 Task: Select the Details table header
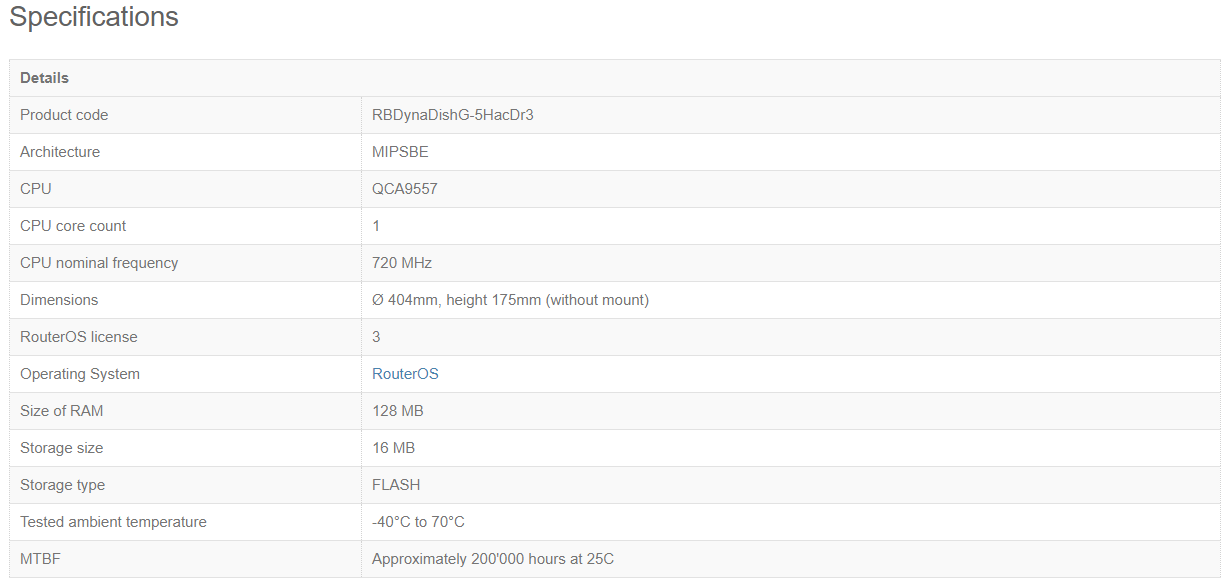[44, 78]
